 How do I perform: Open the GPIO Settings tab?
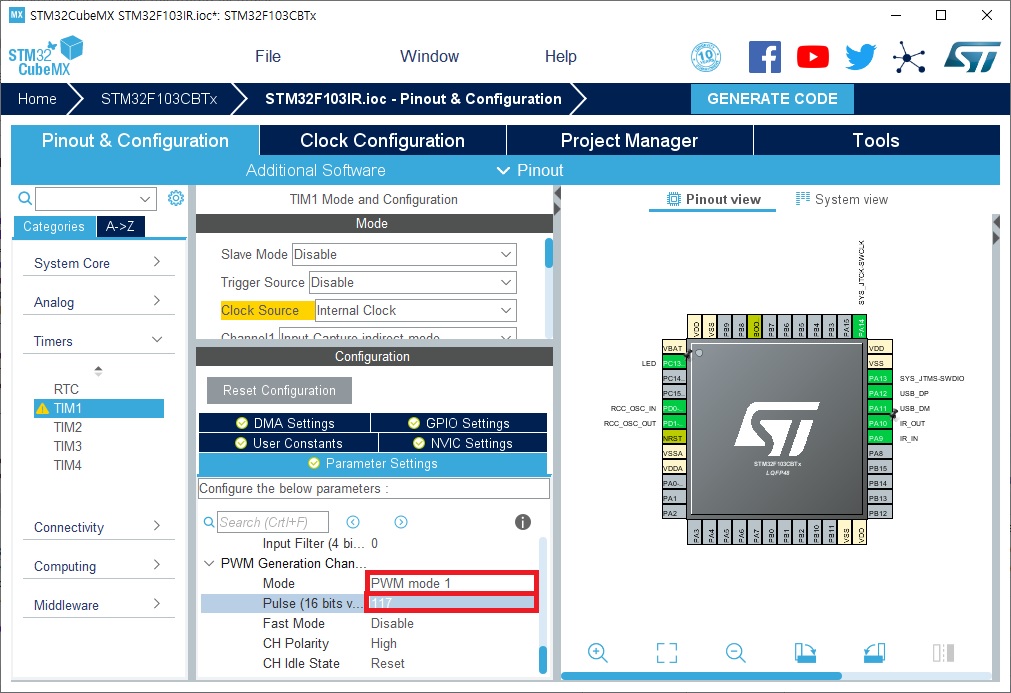pyautogui.click(x=459, y=424)
